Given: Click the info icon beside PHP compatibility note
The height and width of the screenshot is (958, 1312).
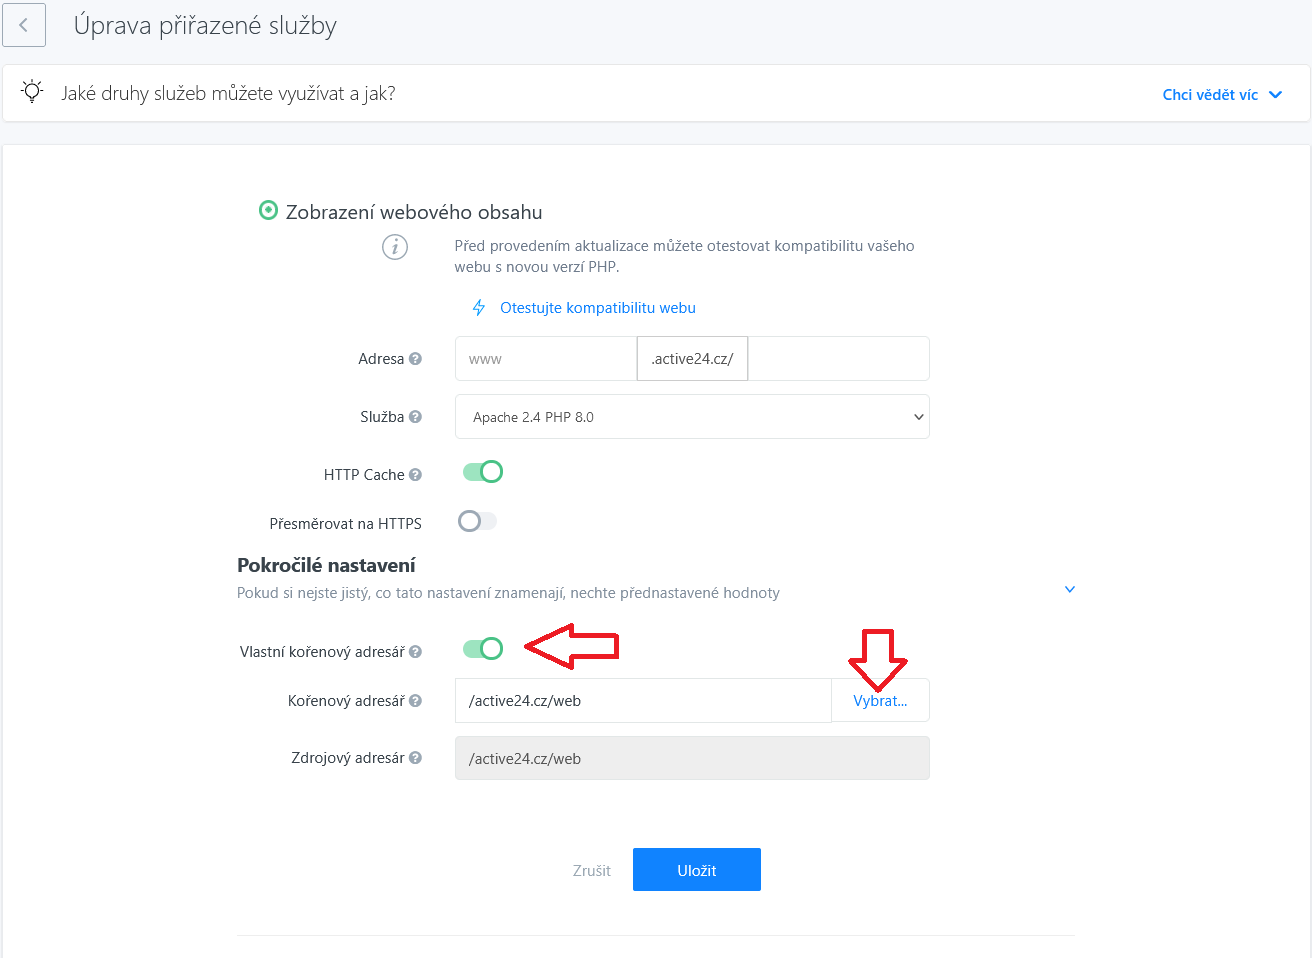Looking at the screenshot, I should click(x=395, y=246).
